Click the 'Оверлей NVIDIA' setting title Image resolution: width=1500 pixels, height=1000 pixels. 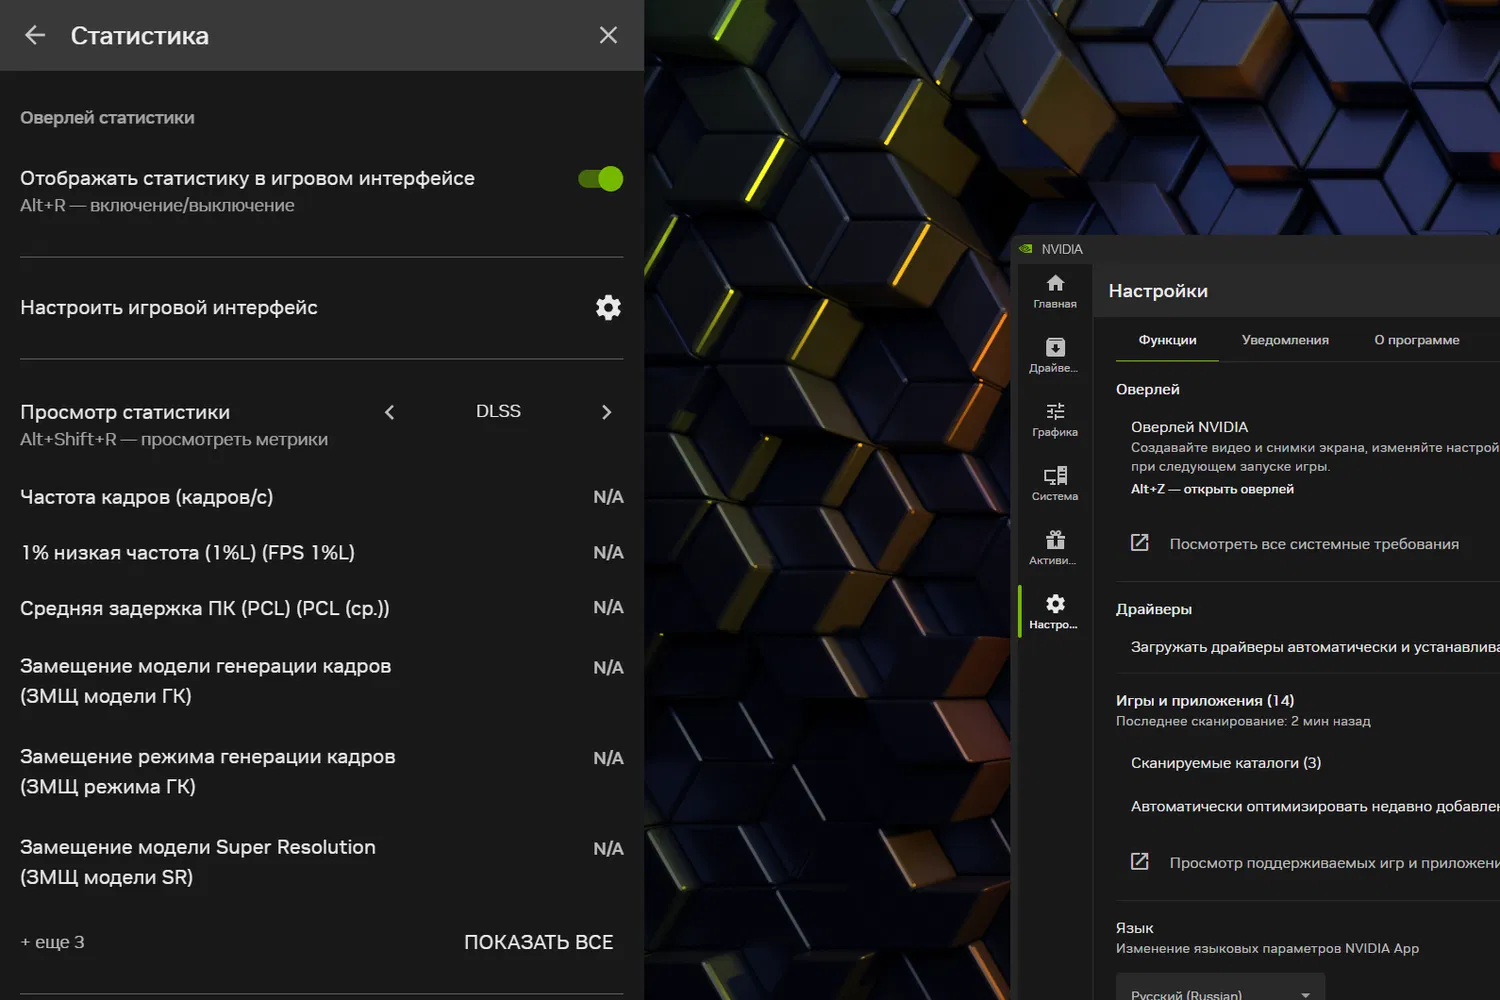[x=1189, y=427]
